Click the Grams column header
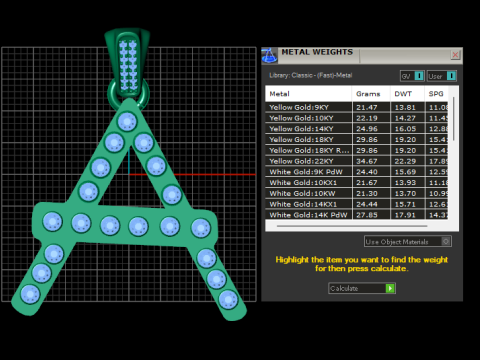Viewport: 480px width, 360px height. coord(371,94)
